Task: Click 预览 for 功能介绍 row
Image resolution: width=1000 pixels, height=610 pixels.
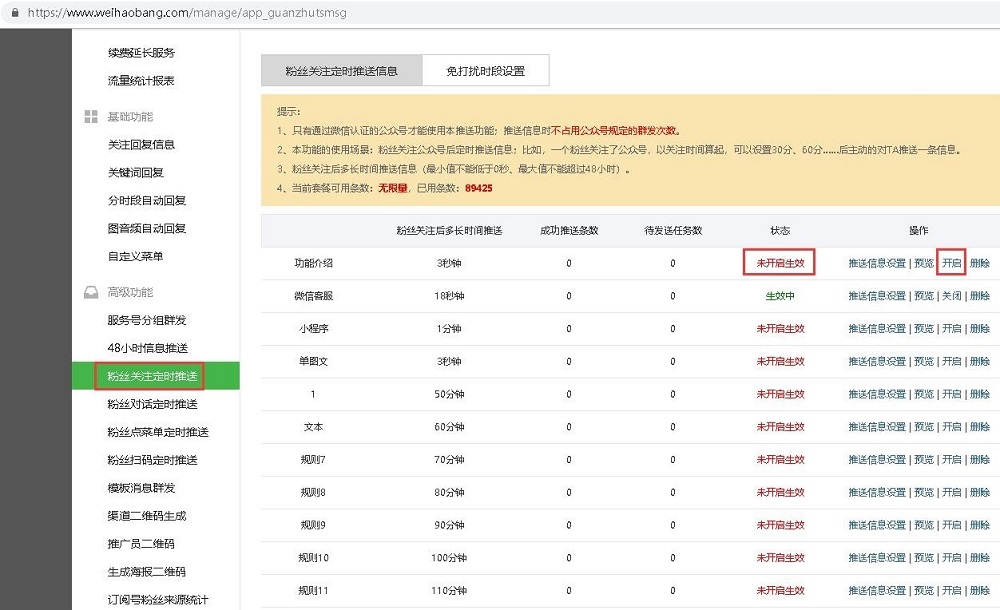Action: [923, 263]
